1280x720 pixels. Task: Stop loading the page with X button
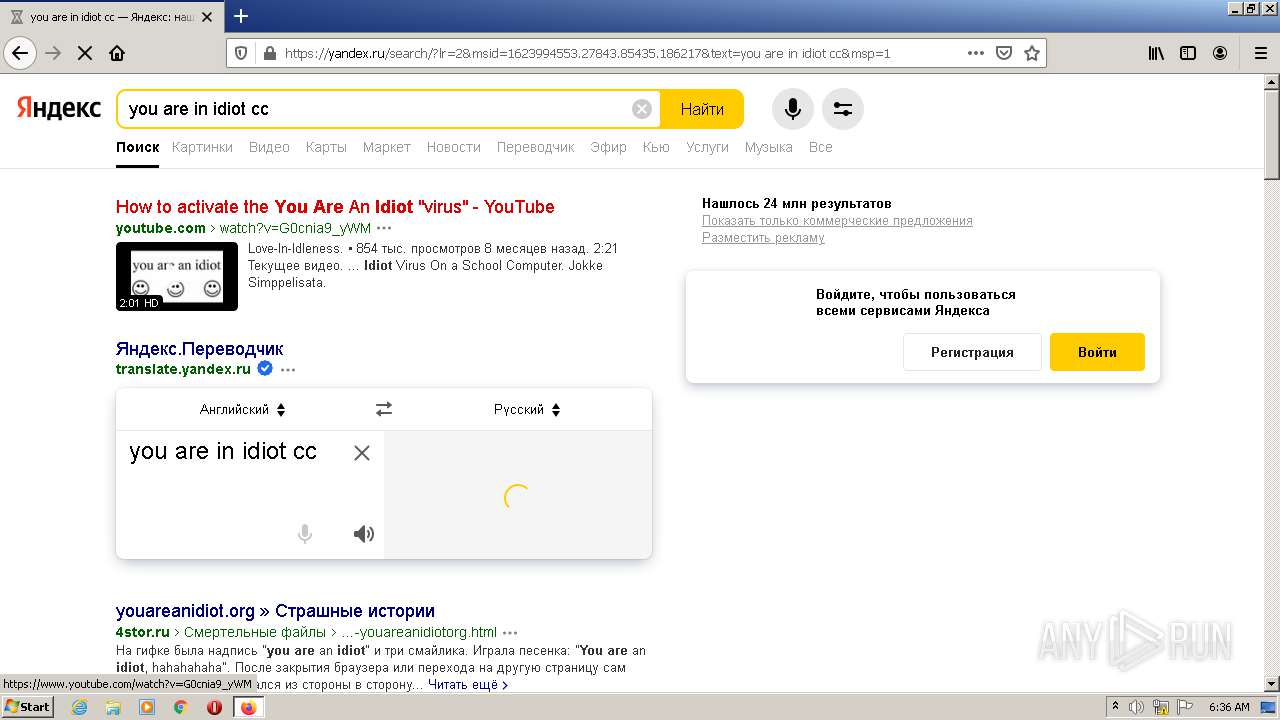tap(85, 53)
